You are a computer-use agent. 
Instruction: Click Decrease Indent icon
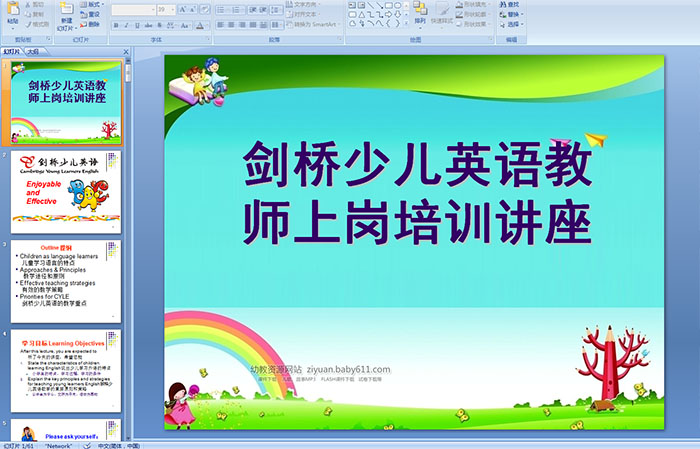click(253, 9)
